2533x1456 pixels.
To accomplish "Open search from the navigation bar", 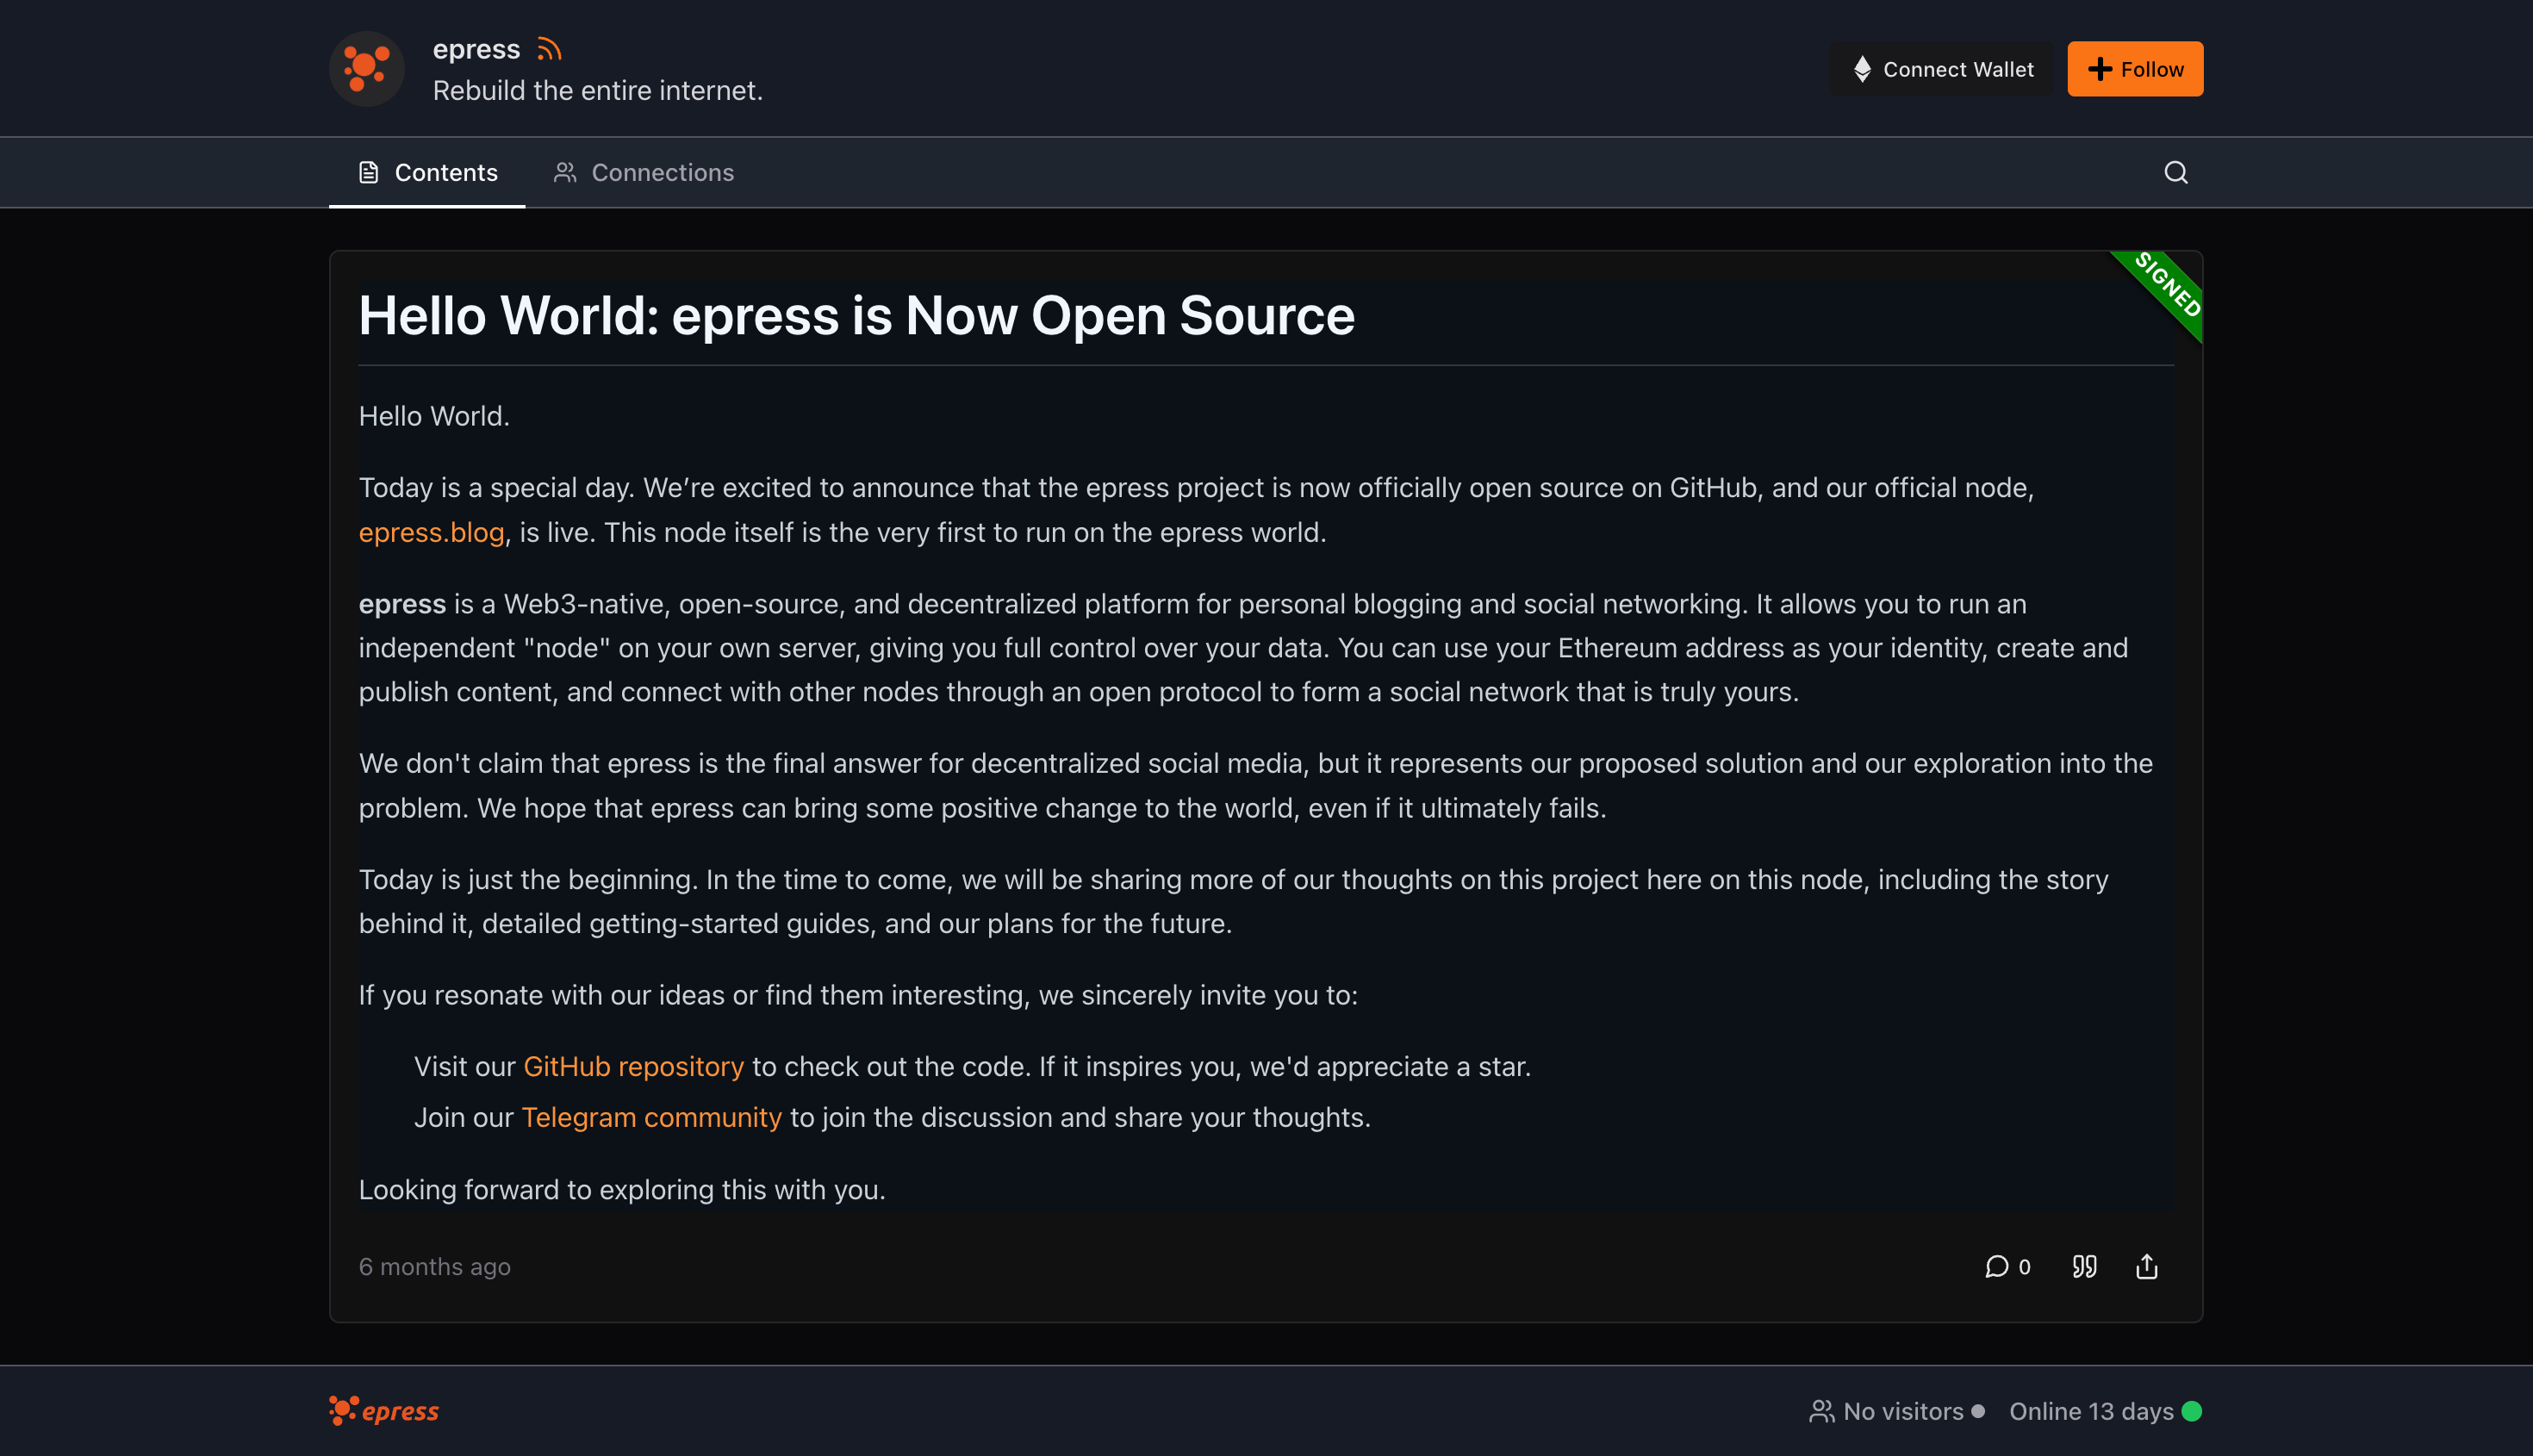I will tap(2176, 172).
